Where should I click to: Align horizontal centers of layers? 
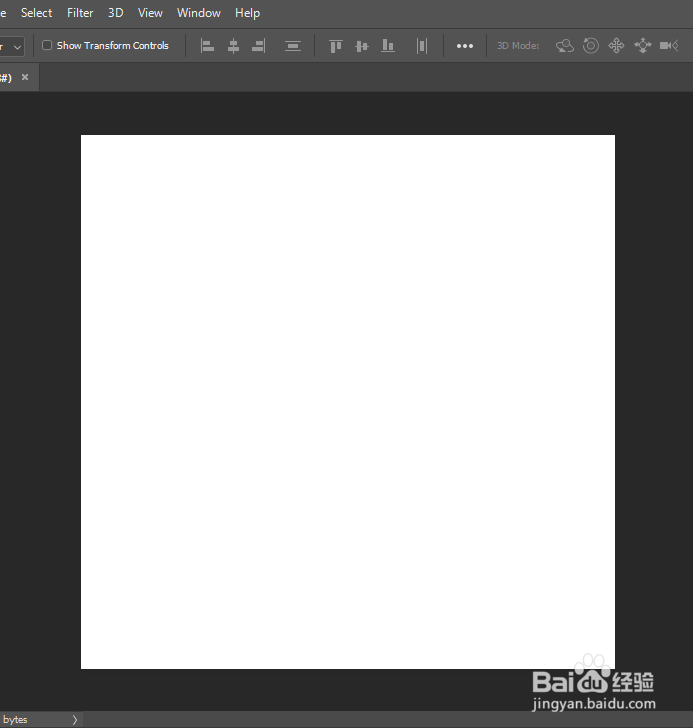(233, 46)
